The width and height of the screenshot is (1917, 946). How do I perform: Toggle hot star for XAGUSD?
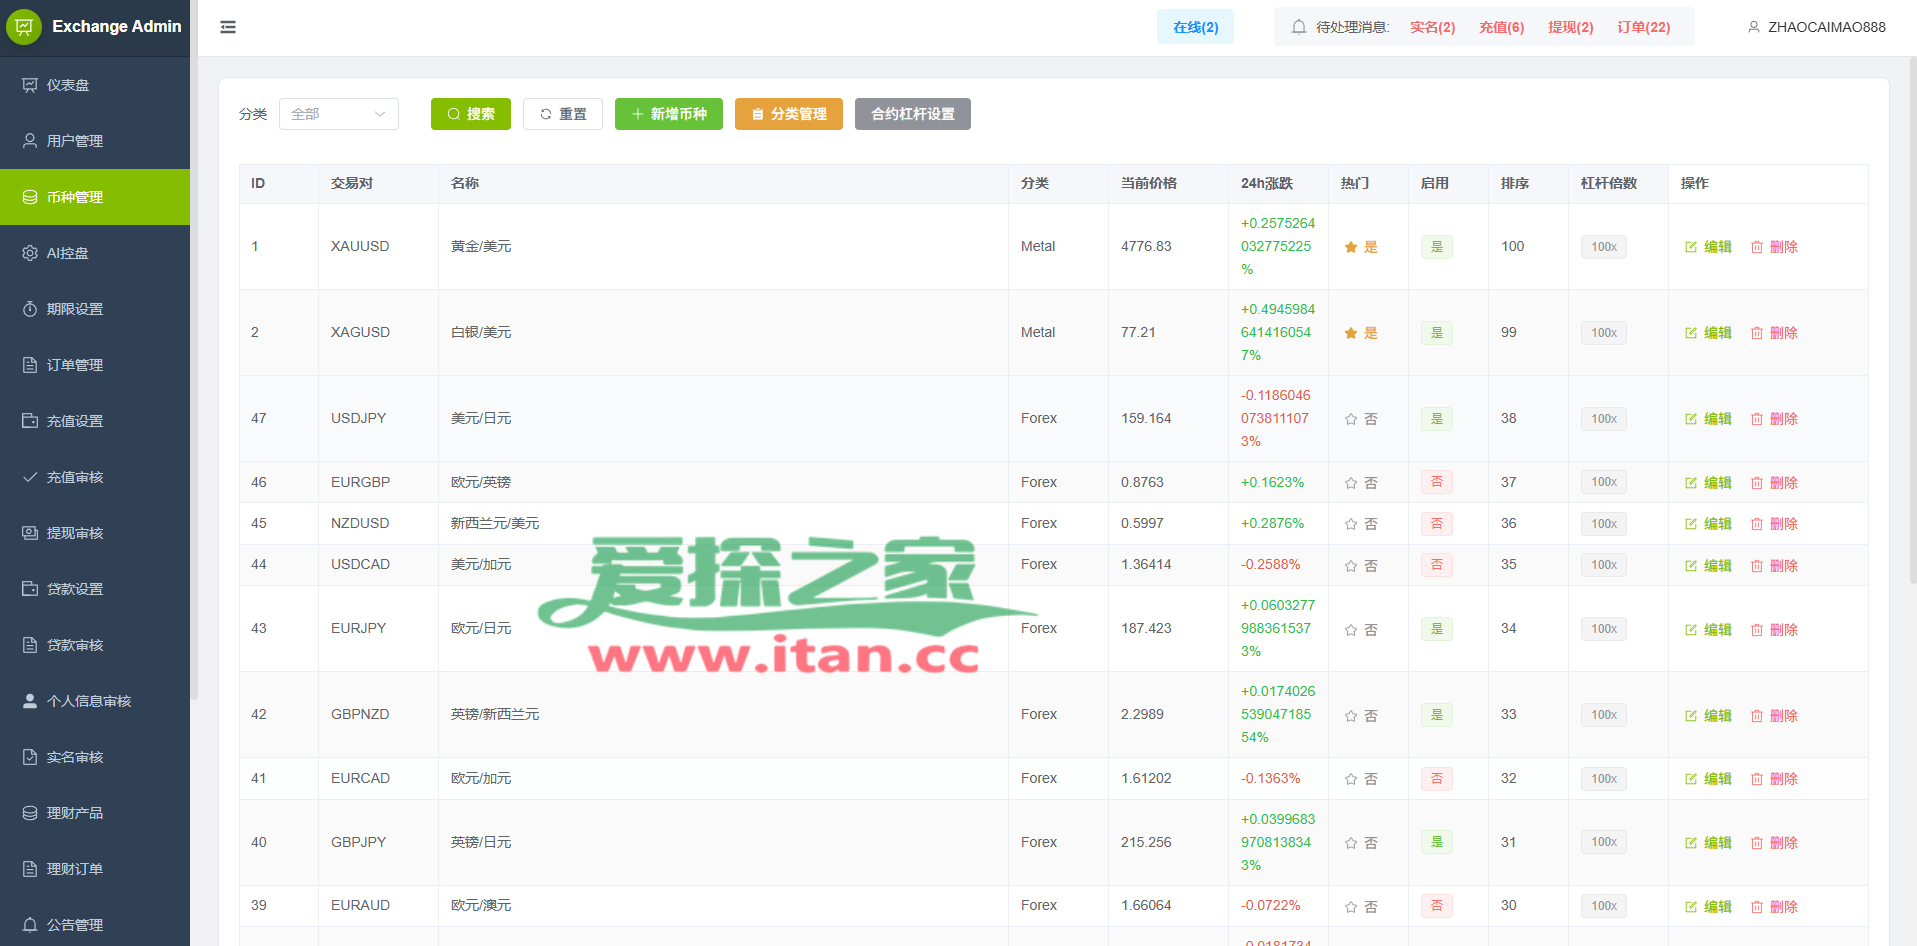(x=1351, y=333)
